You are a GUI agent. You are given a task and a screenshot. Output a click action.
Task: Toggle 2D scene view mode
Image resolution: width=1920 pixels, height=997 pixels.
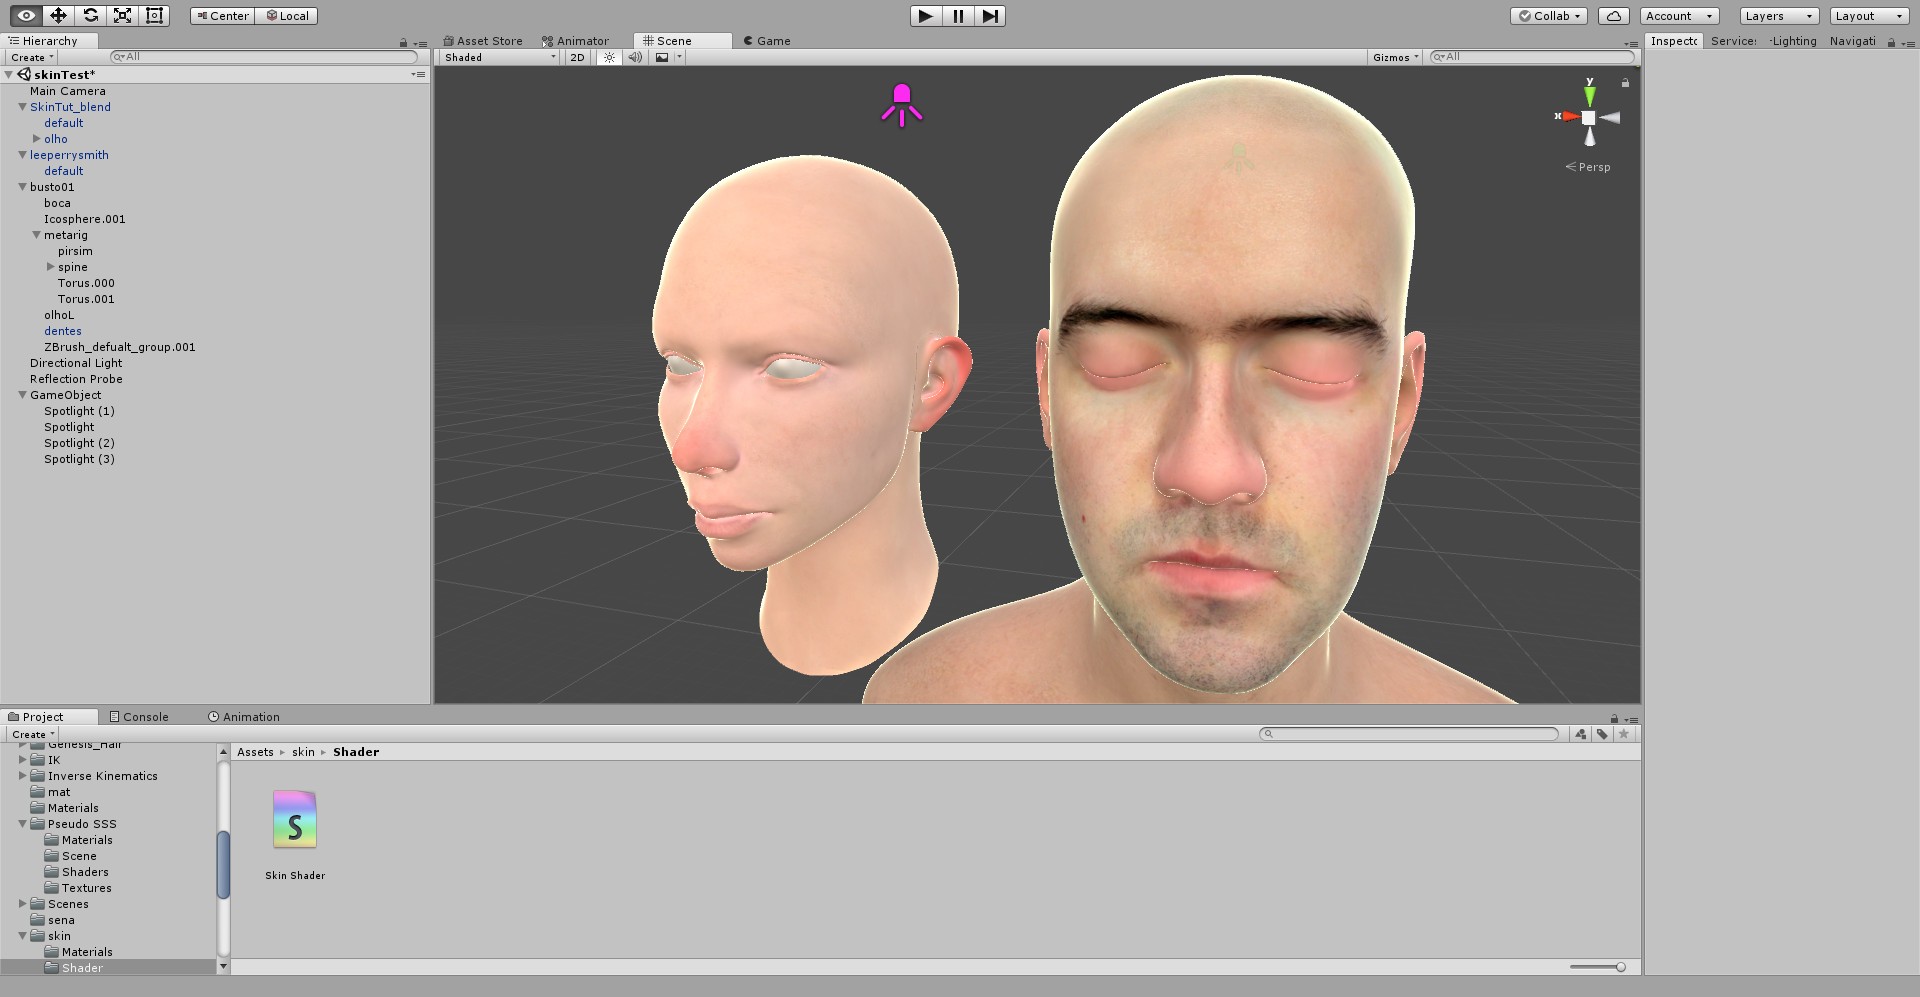(577, 58)
